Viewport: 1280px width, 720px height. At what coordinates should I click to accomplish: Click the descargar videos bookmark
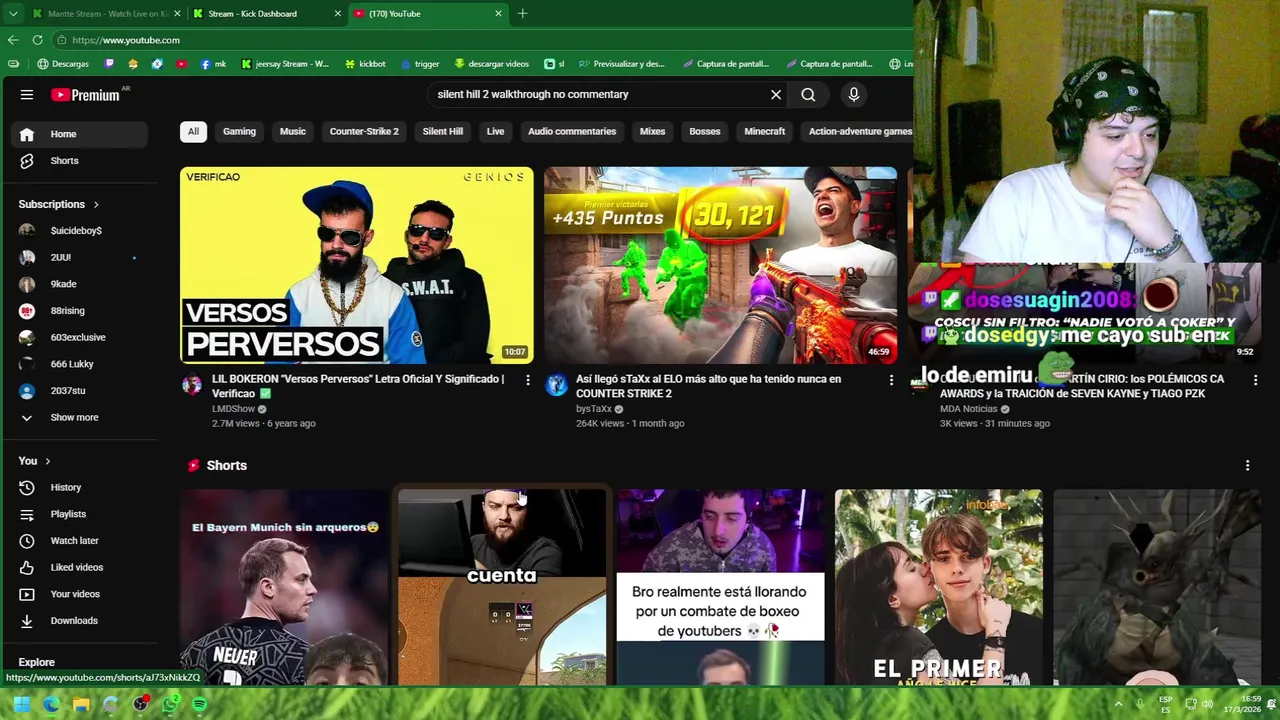(491, 64)
